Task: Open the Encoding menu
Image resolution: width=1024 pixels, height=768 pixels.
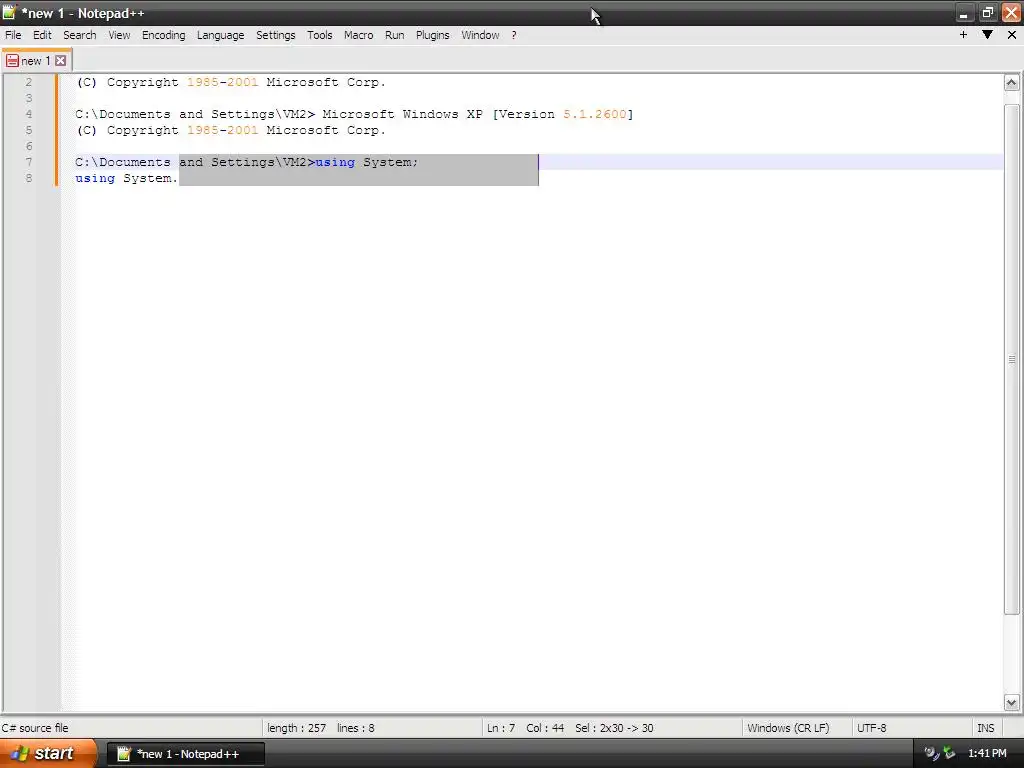Action: 163,35
